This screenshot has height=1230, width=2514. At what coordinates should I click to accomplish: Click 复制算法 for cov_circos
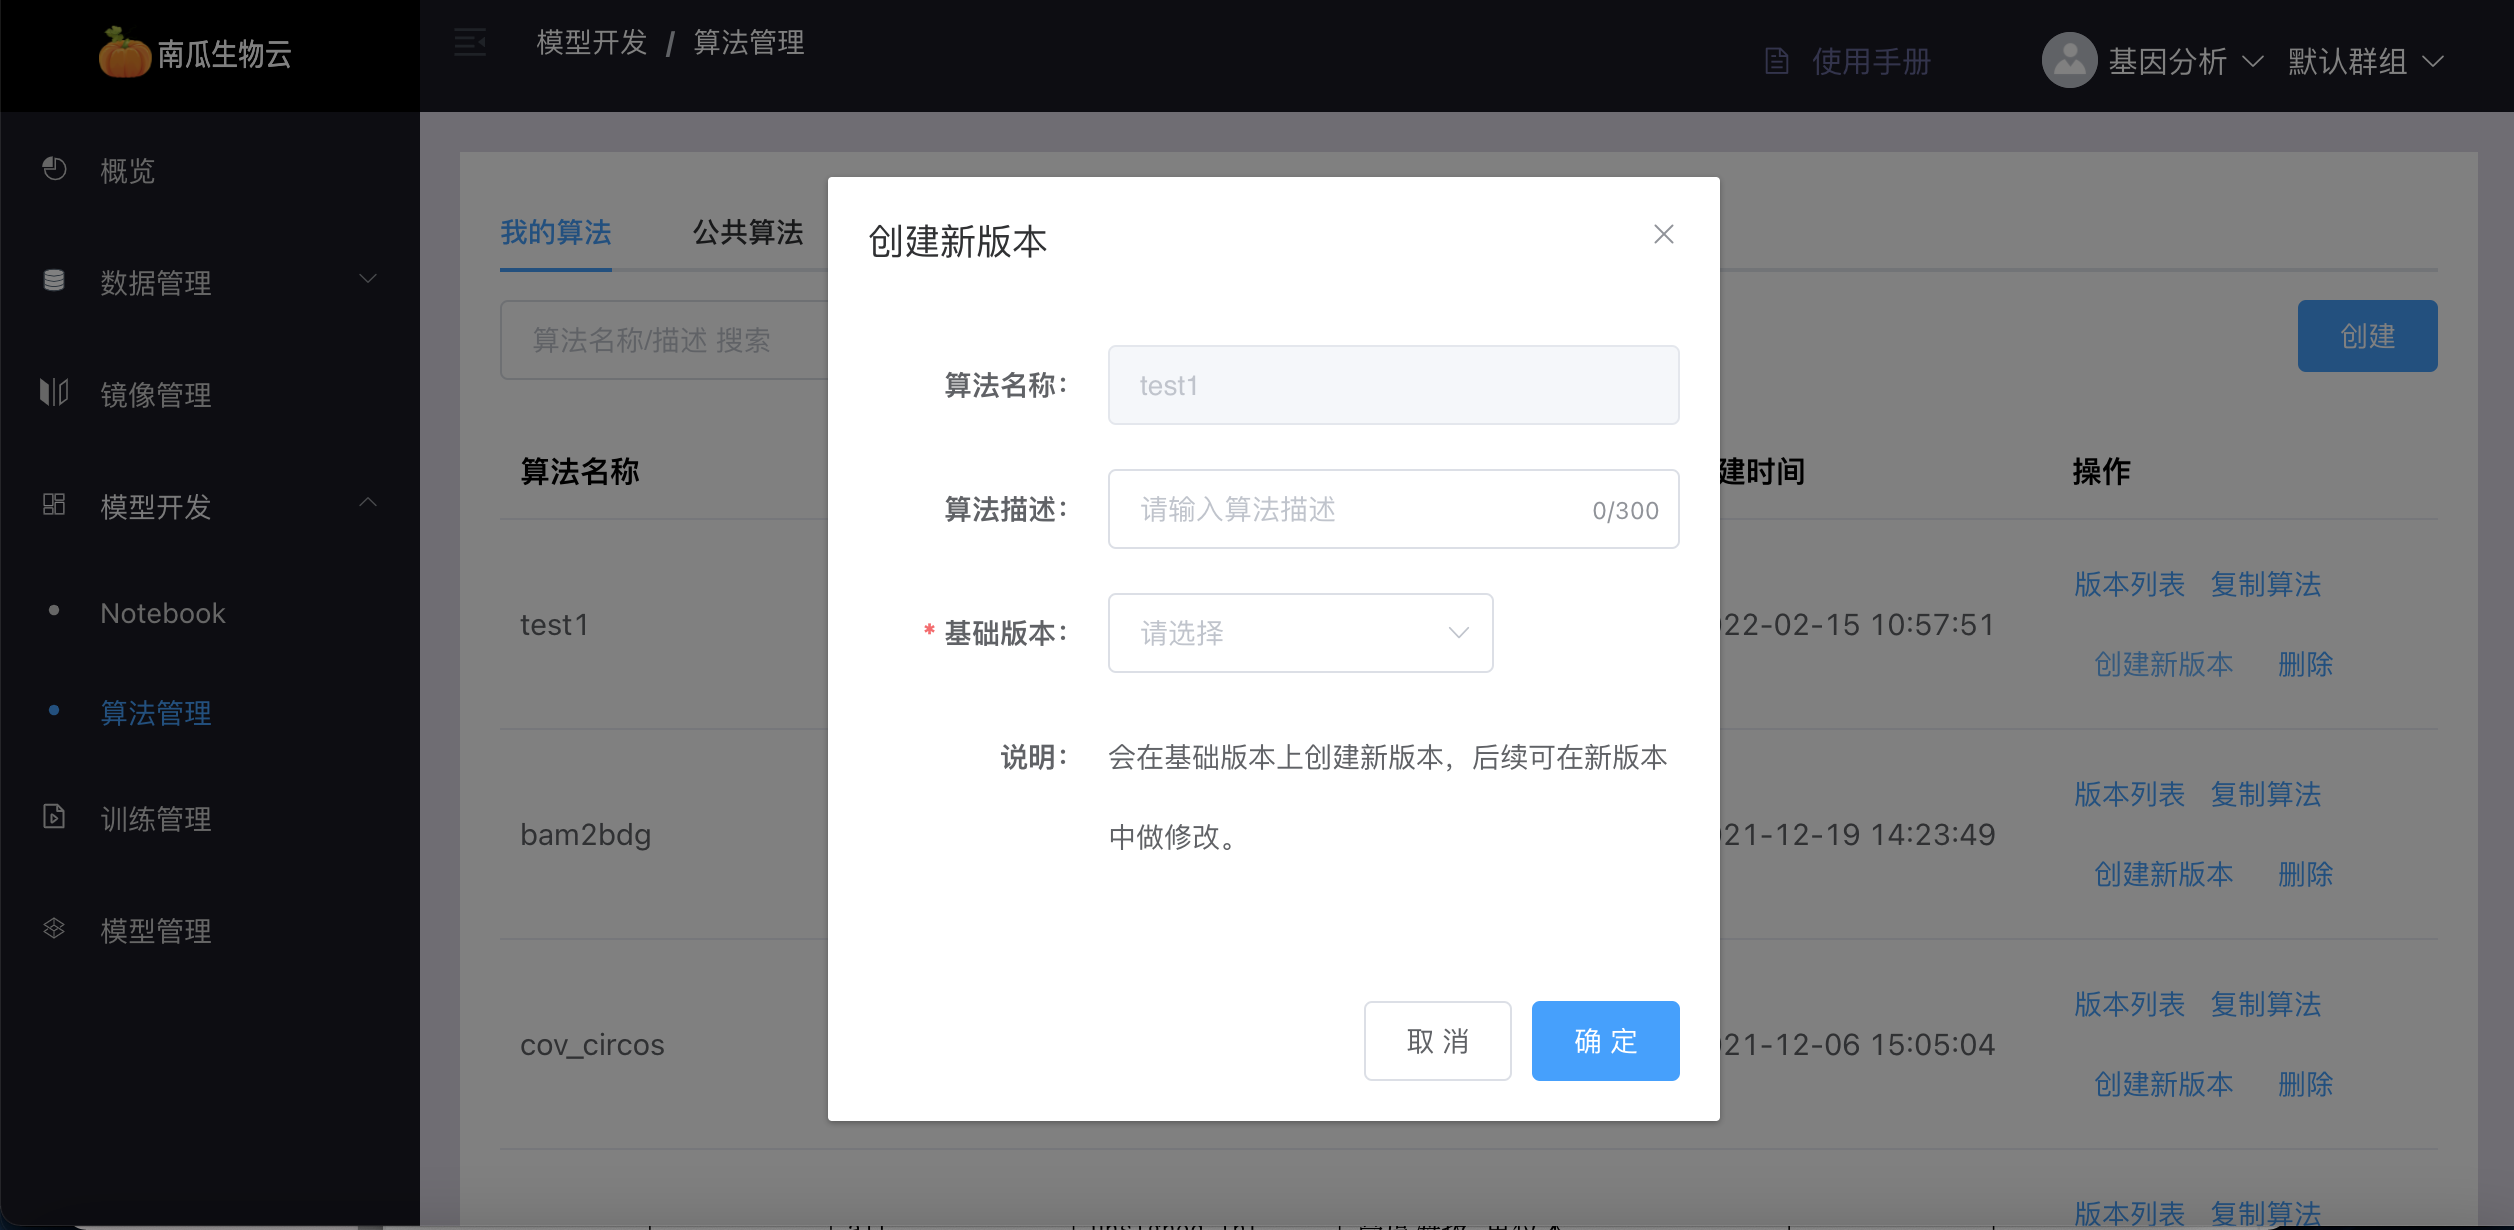2266,1004
